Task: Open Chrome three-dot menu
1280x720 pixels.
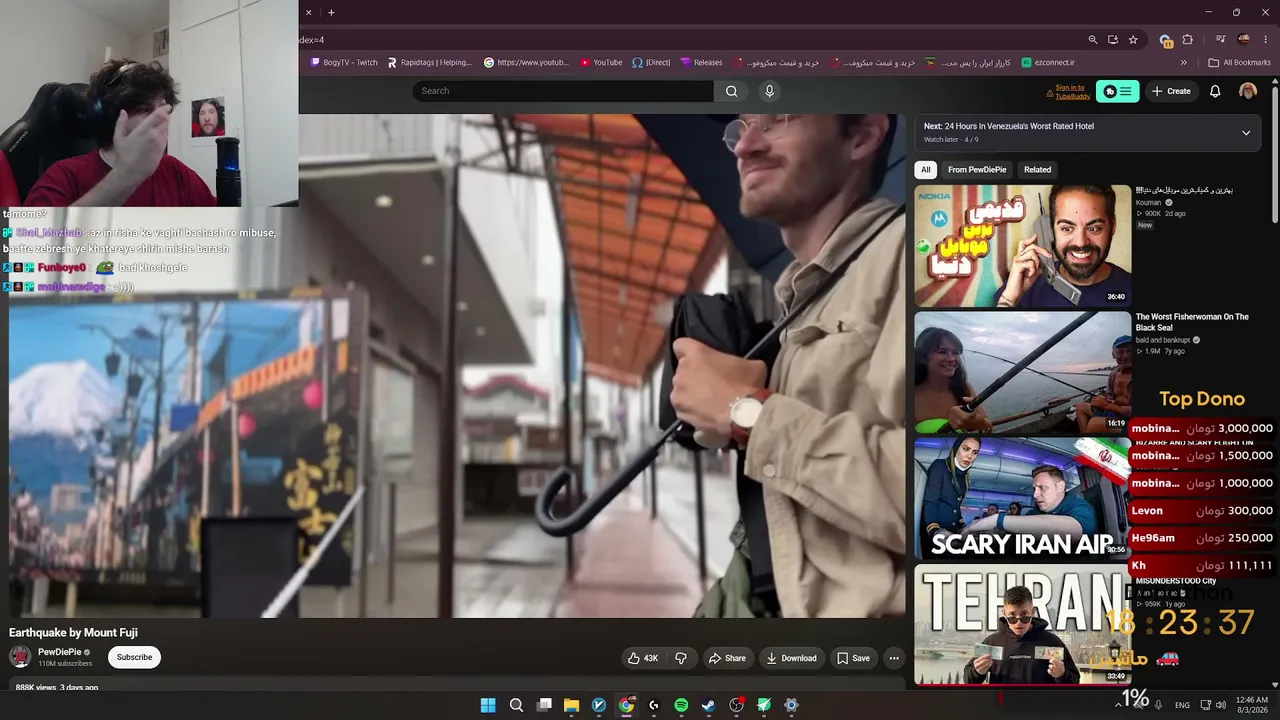Action: pyautogui.click(x=1266, y=40)
